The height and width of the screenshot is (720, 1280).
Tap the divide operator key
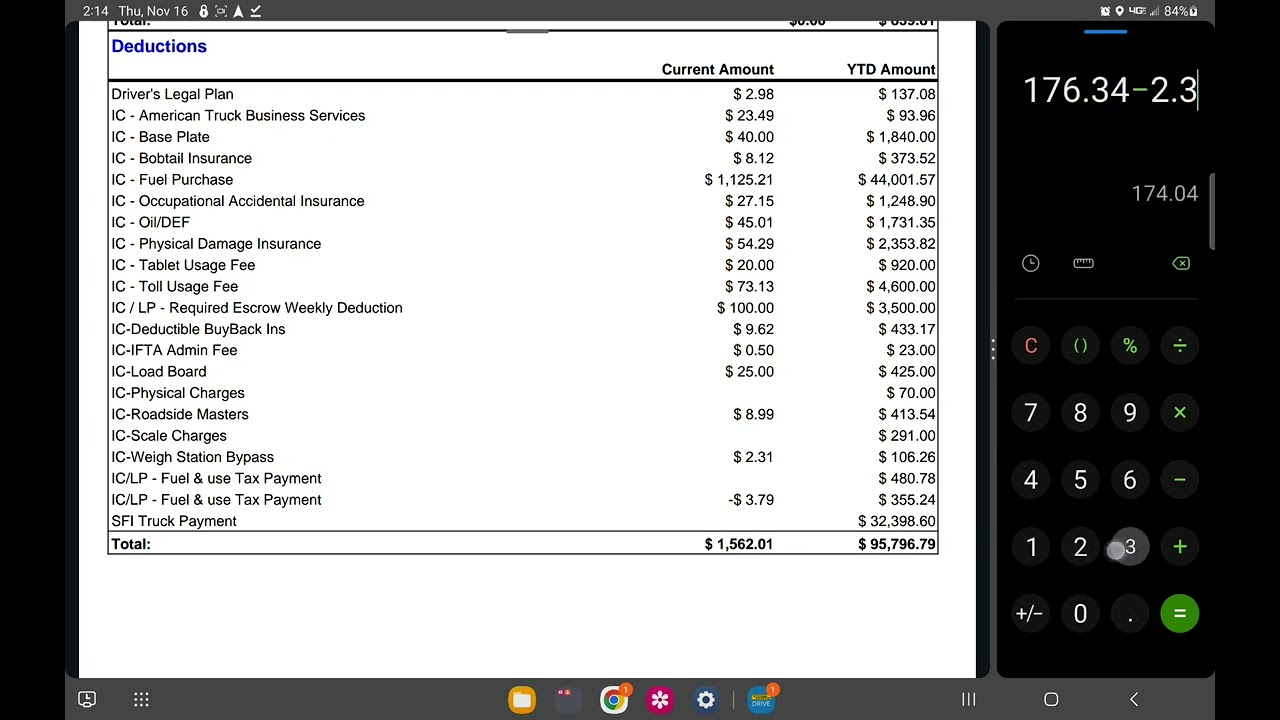pos(1180,346)
